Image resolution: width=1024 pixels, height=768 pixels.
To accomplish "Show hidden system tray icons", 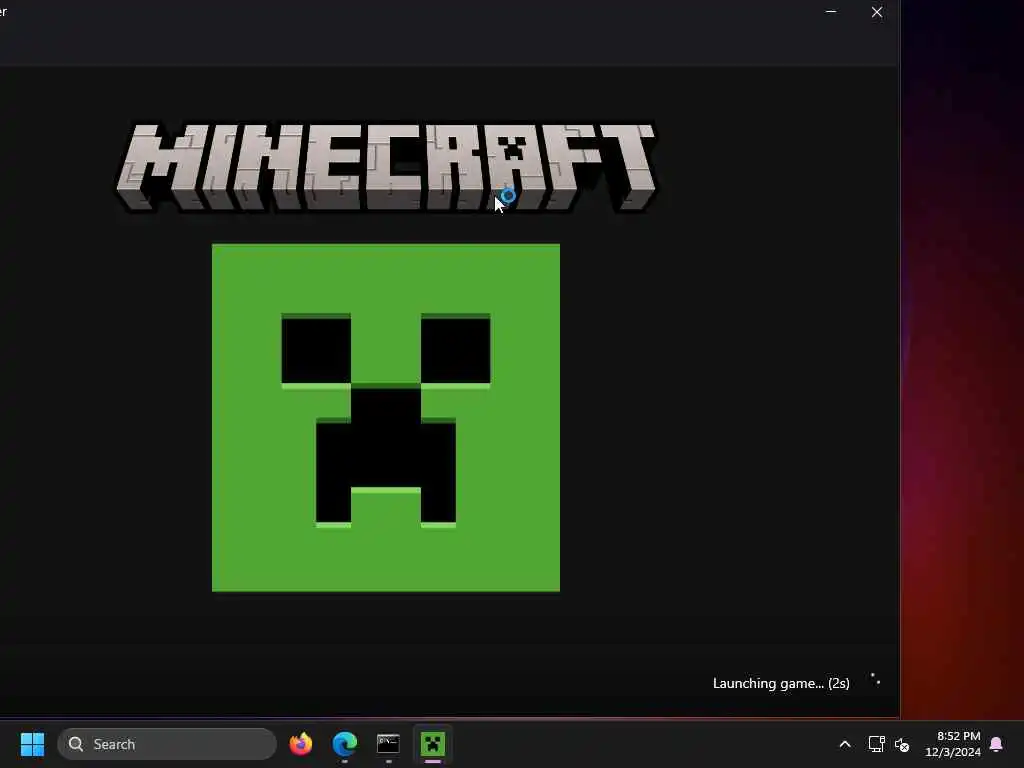I will (x=844, y=744).
